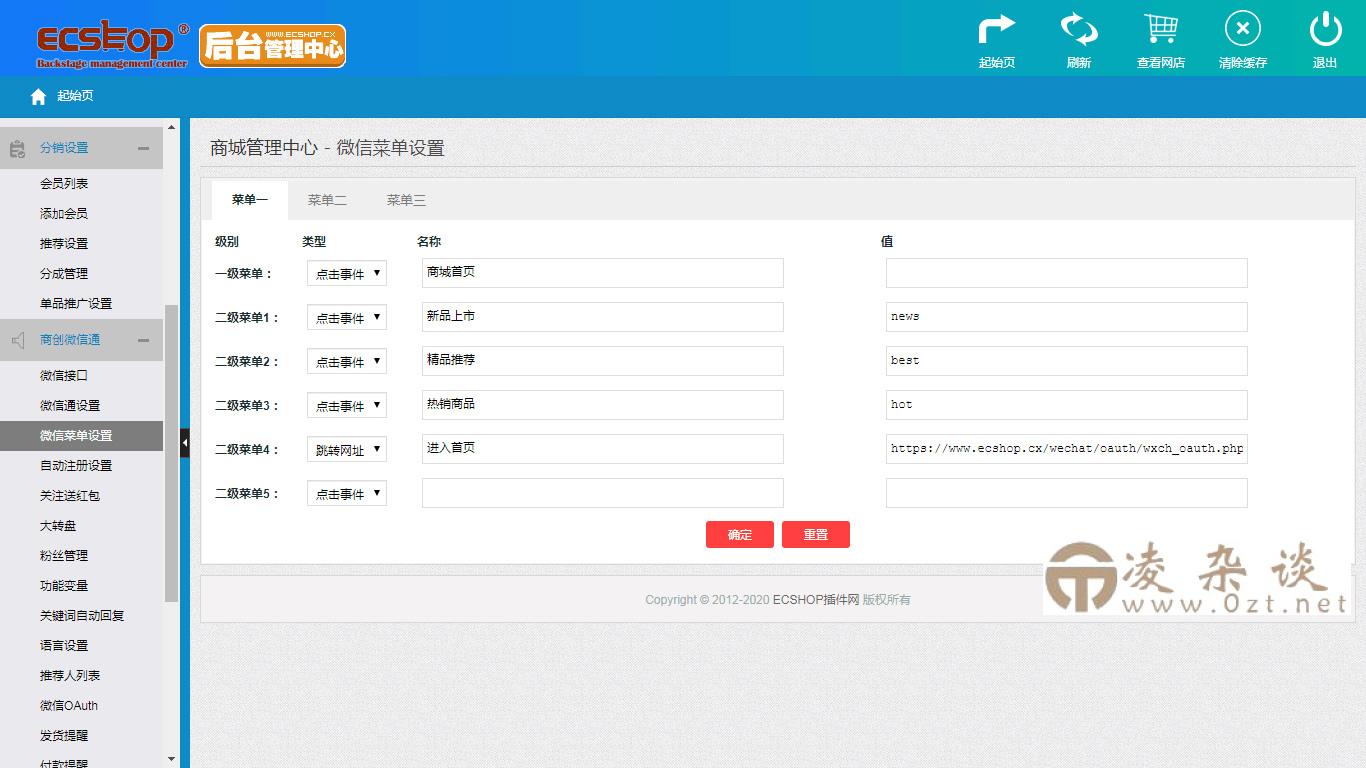Screen dimensions: 1366x768
Task: Click the 刷新 refresh icon
Action: point(1079,29)
